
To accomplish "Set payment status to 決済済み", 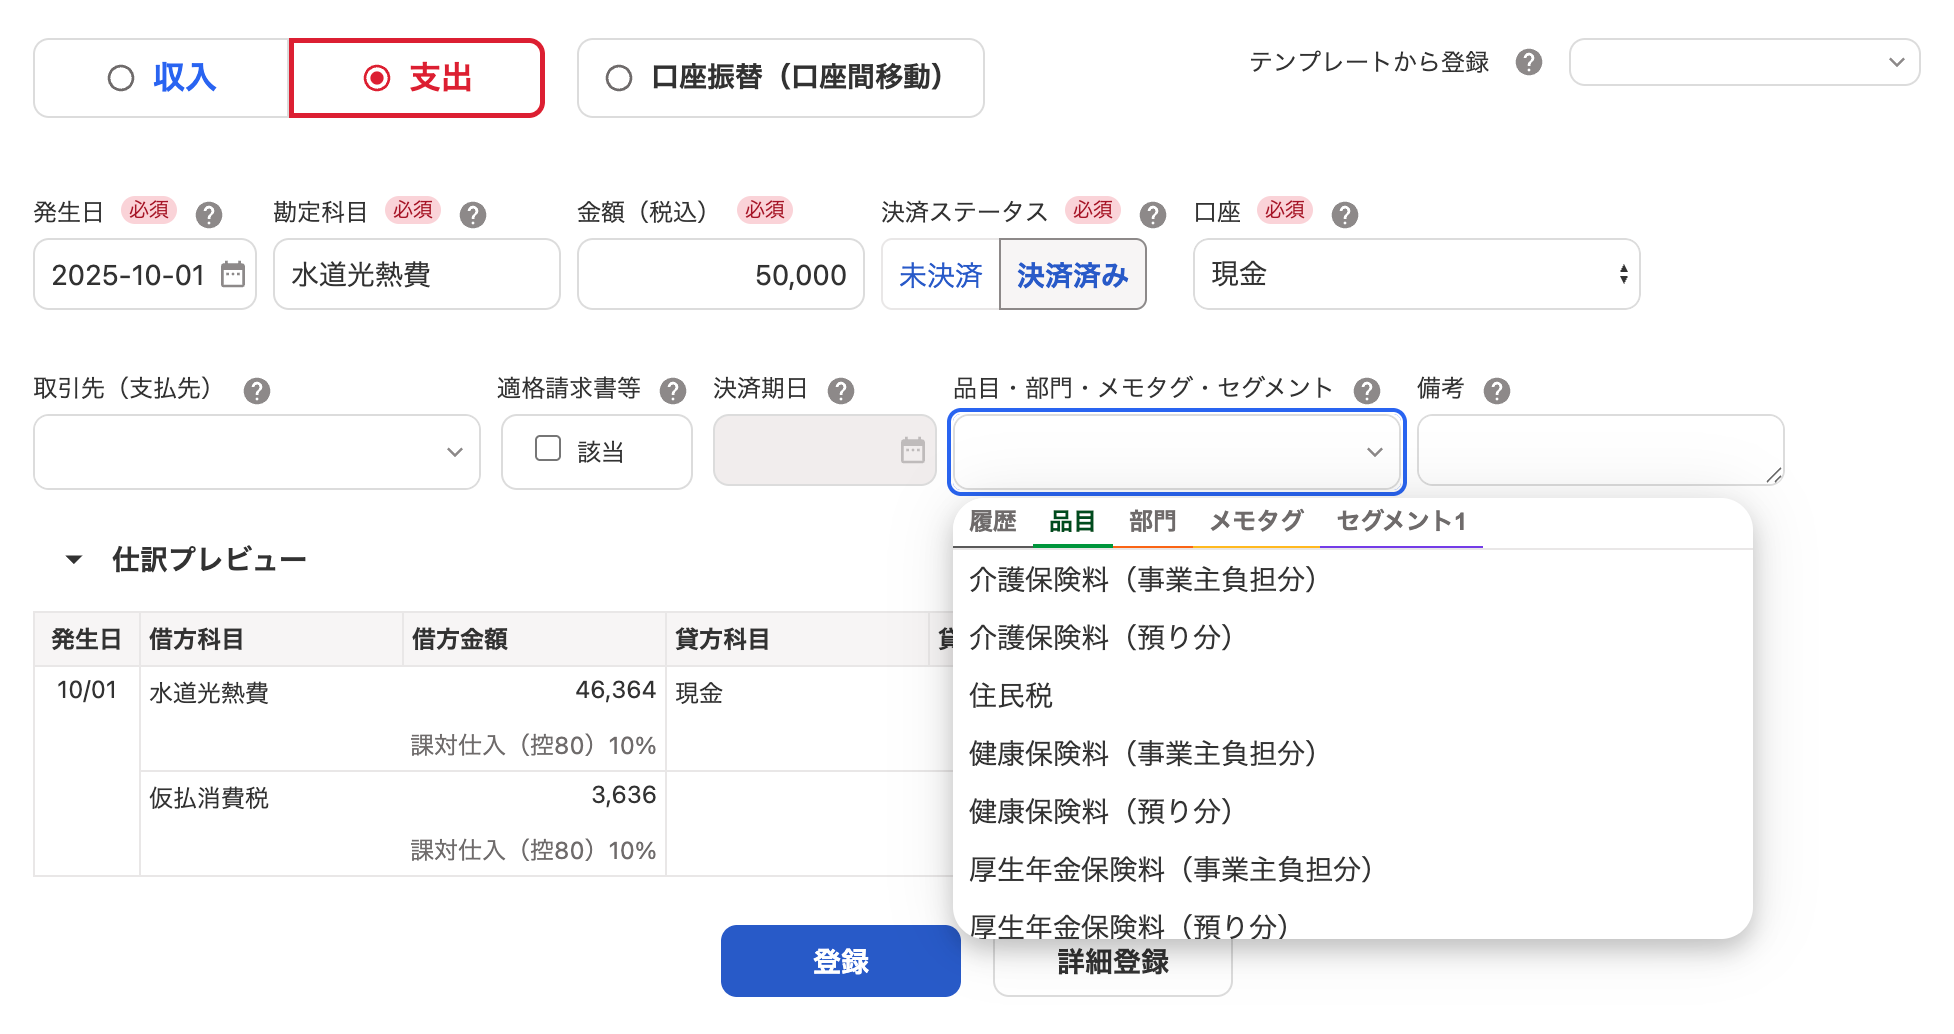I will coord(1072,274).
